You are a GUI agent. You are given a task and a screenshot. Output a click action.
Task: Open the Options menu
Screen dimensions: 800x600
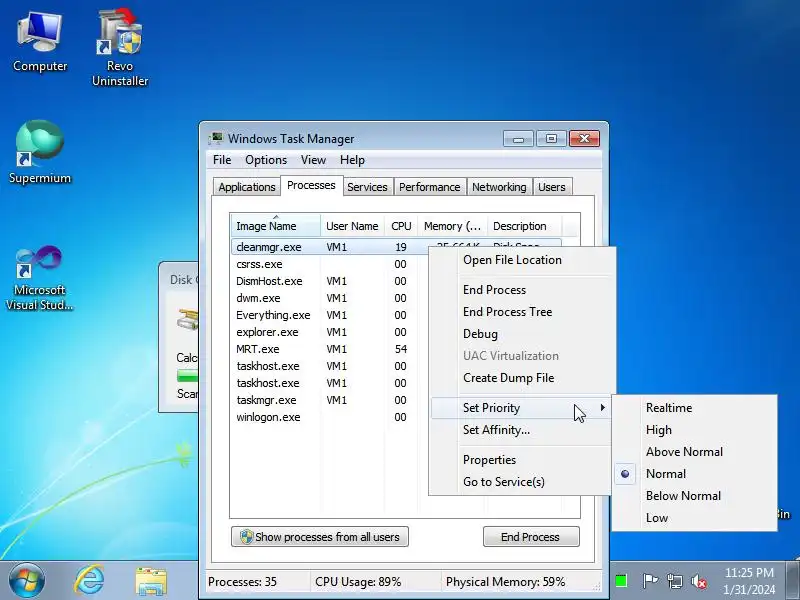pos(266,160)
